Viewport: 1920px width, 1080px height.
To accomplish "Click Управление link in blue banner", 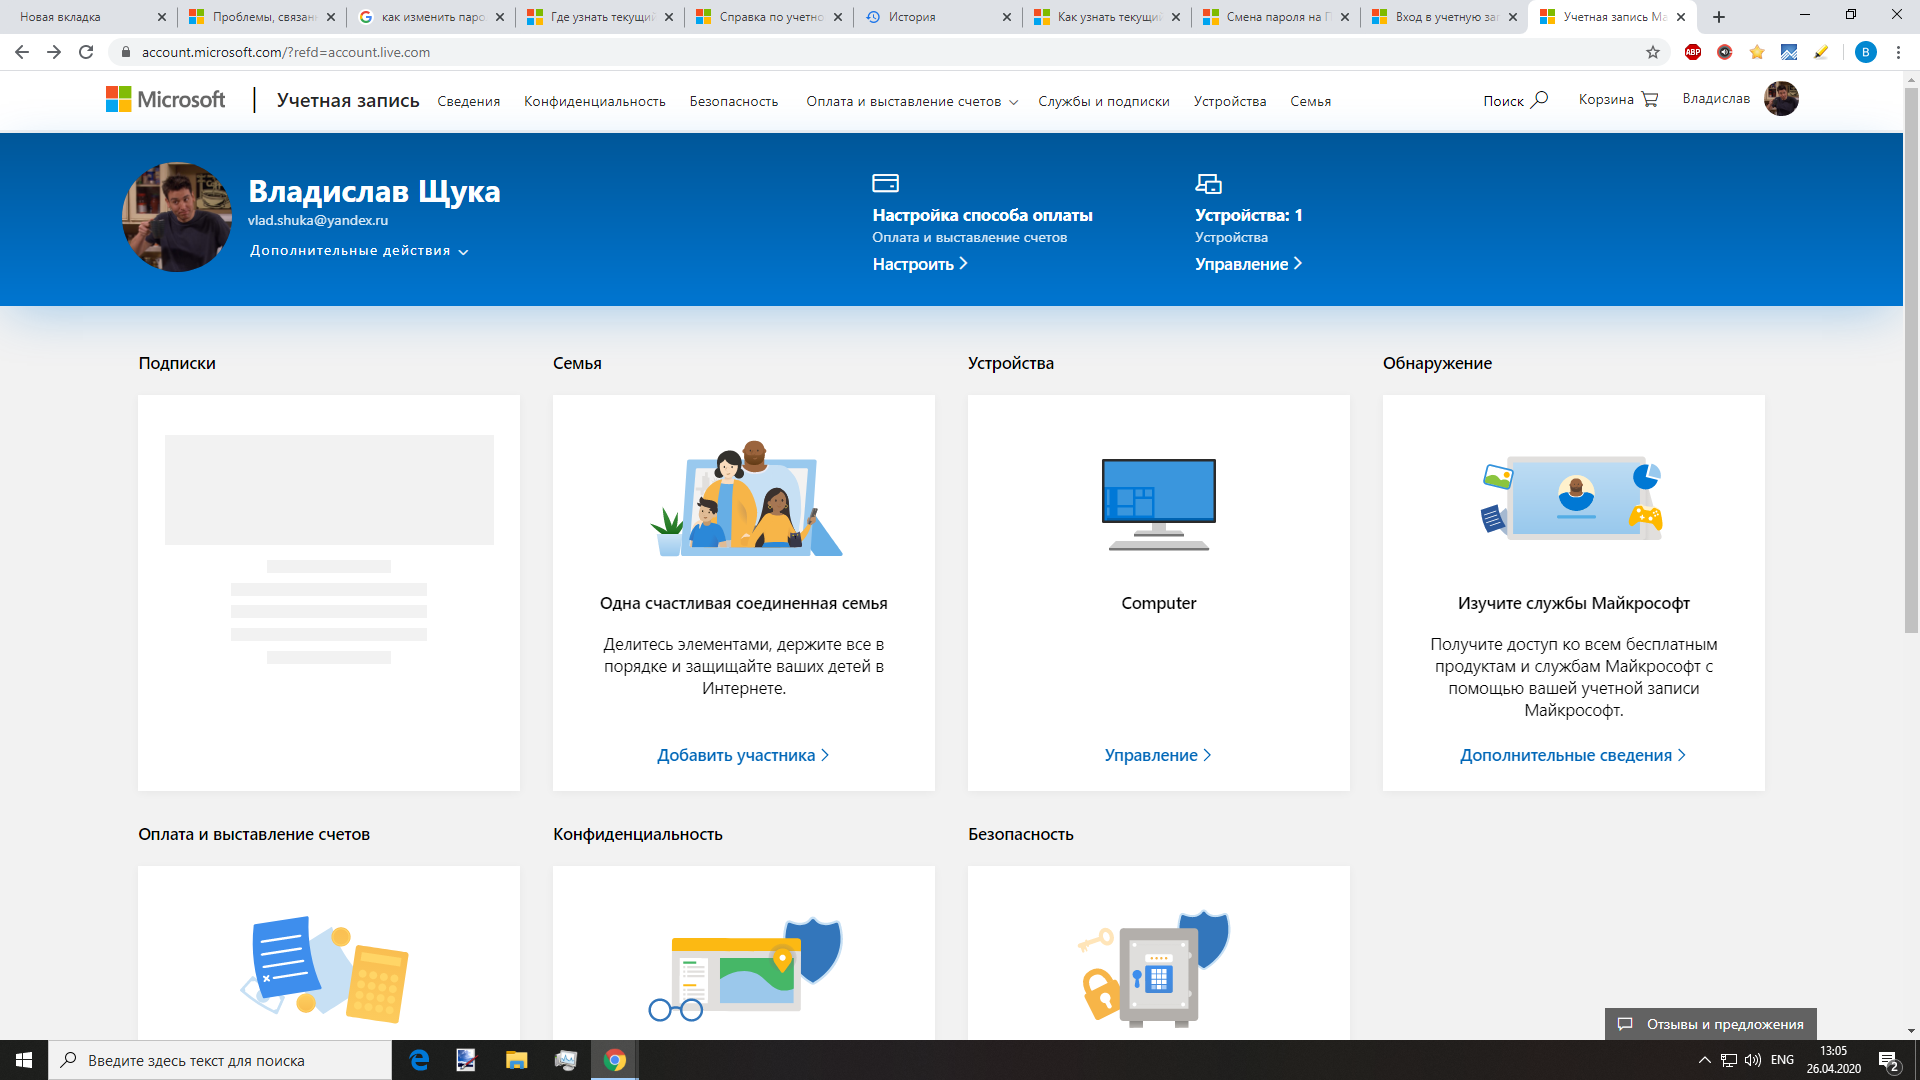I will tap(1249, 264).
